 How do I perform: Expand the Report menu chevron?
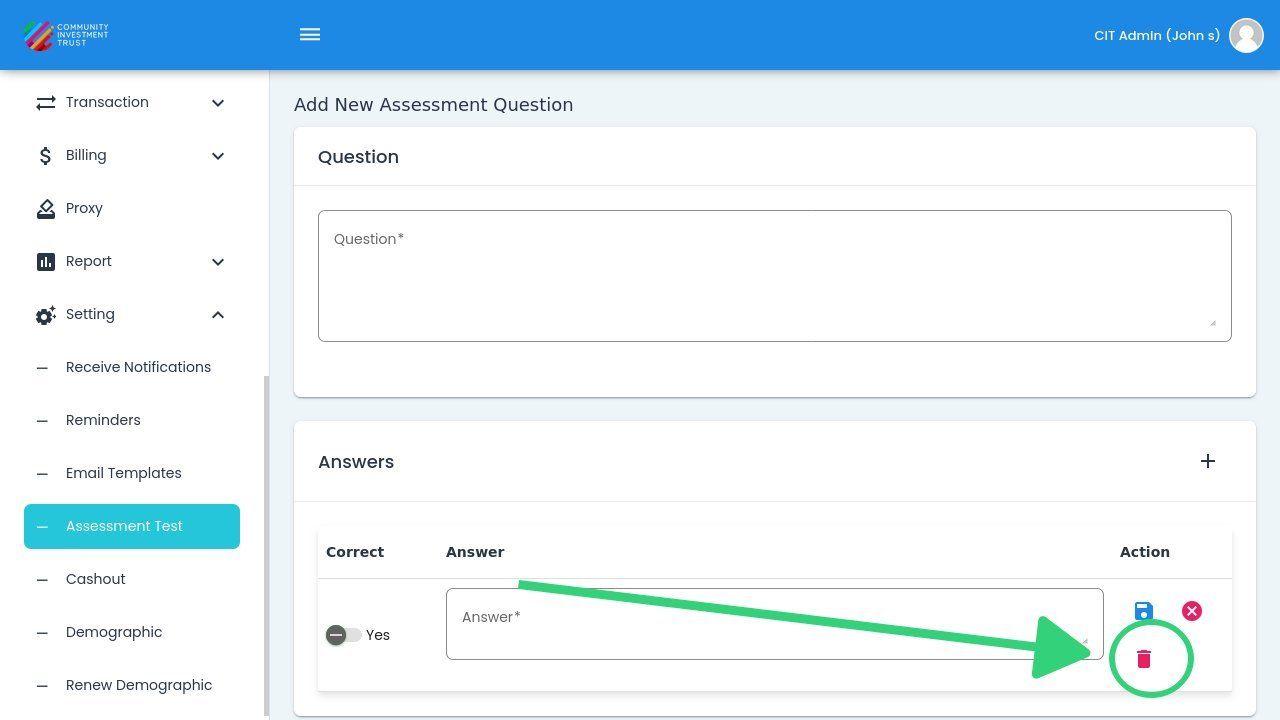tap(218, 262)
